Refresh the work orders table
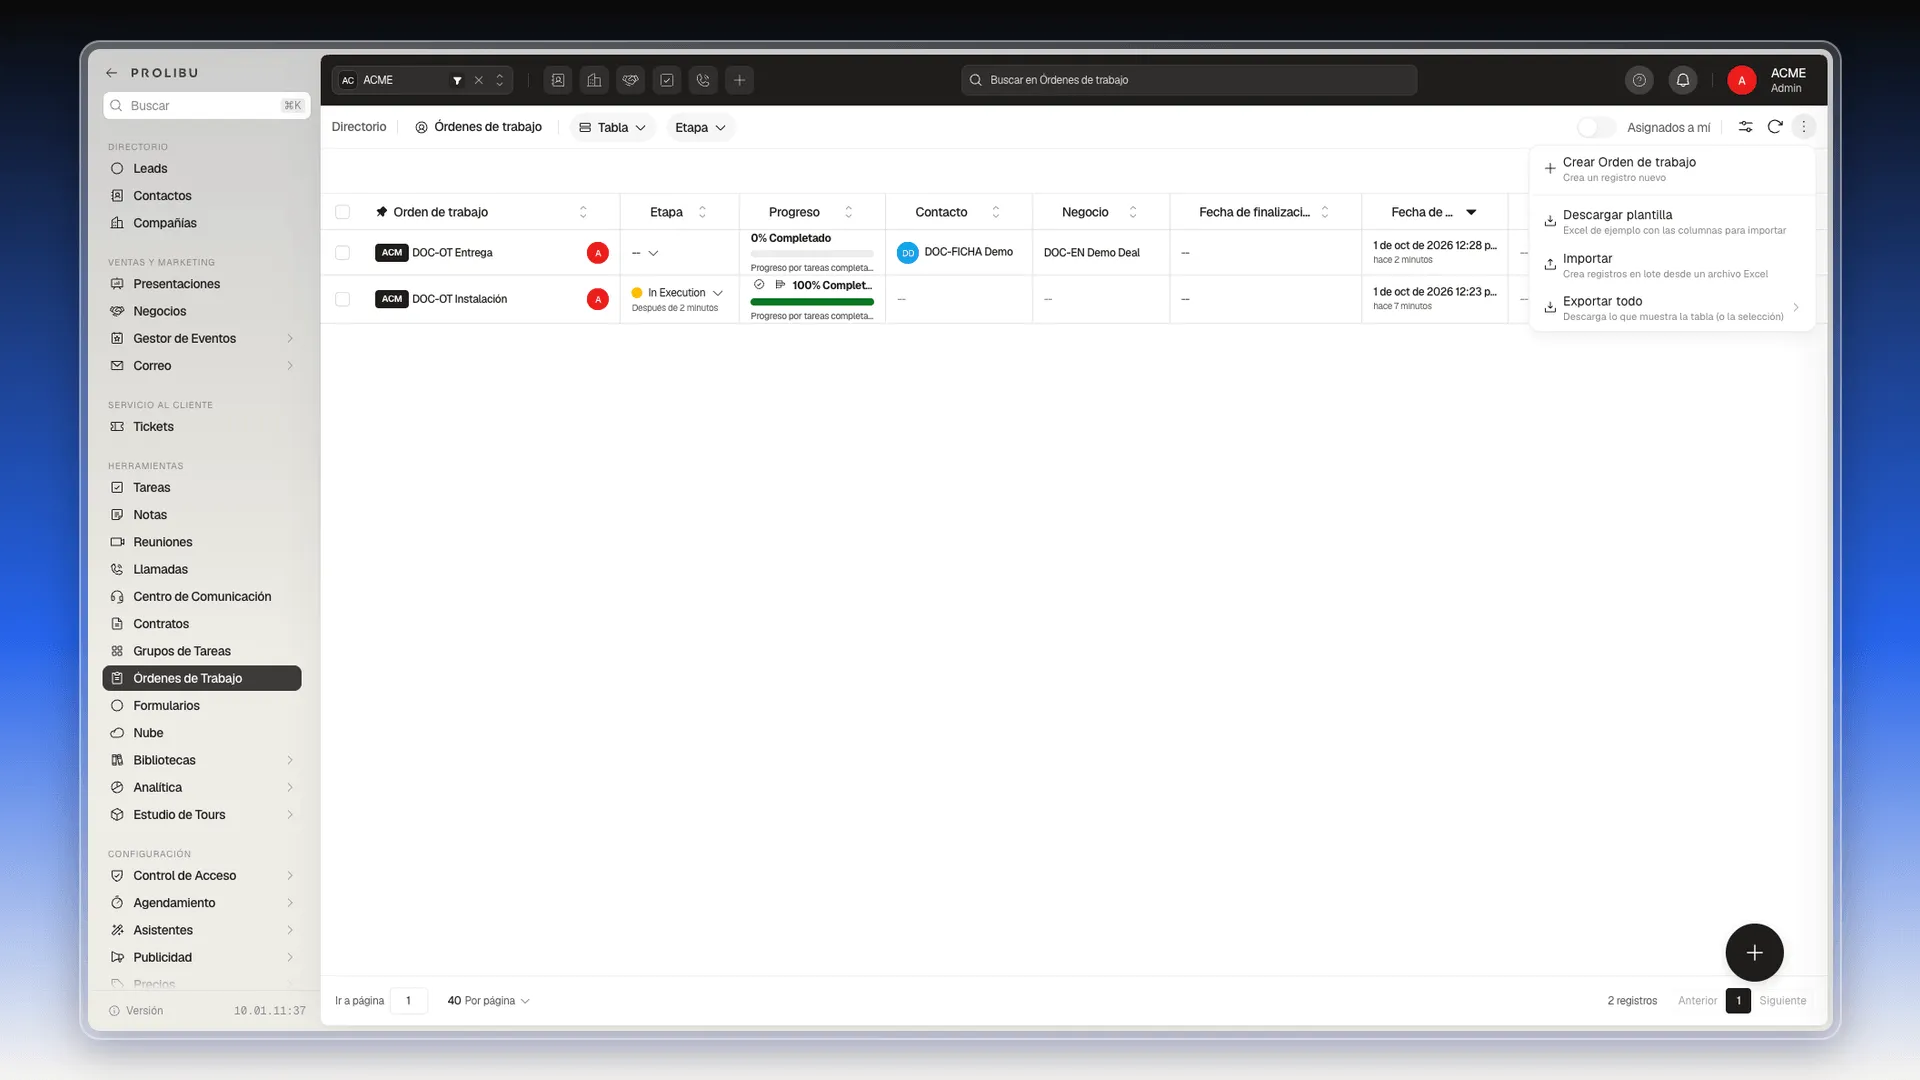1920x1080 pixels. tap(1775, 127)
